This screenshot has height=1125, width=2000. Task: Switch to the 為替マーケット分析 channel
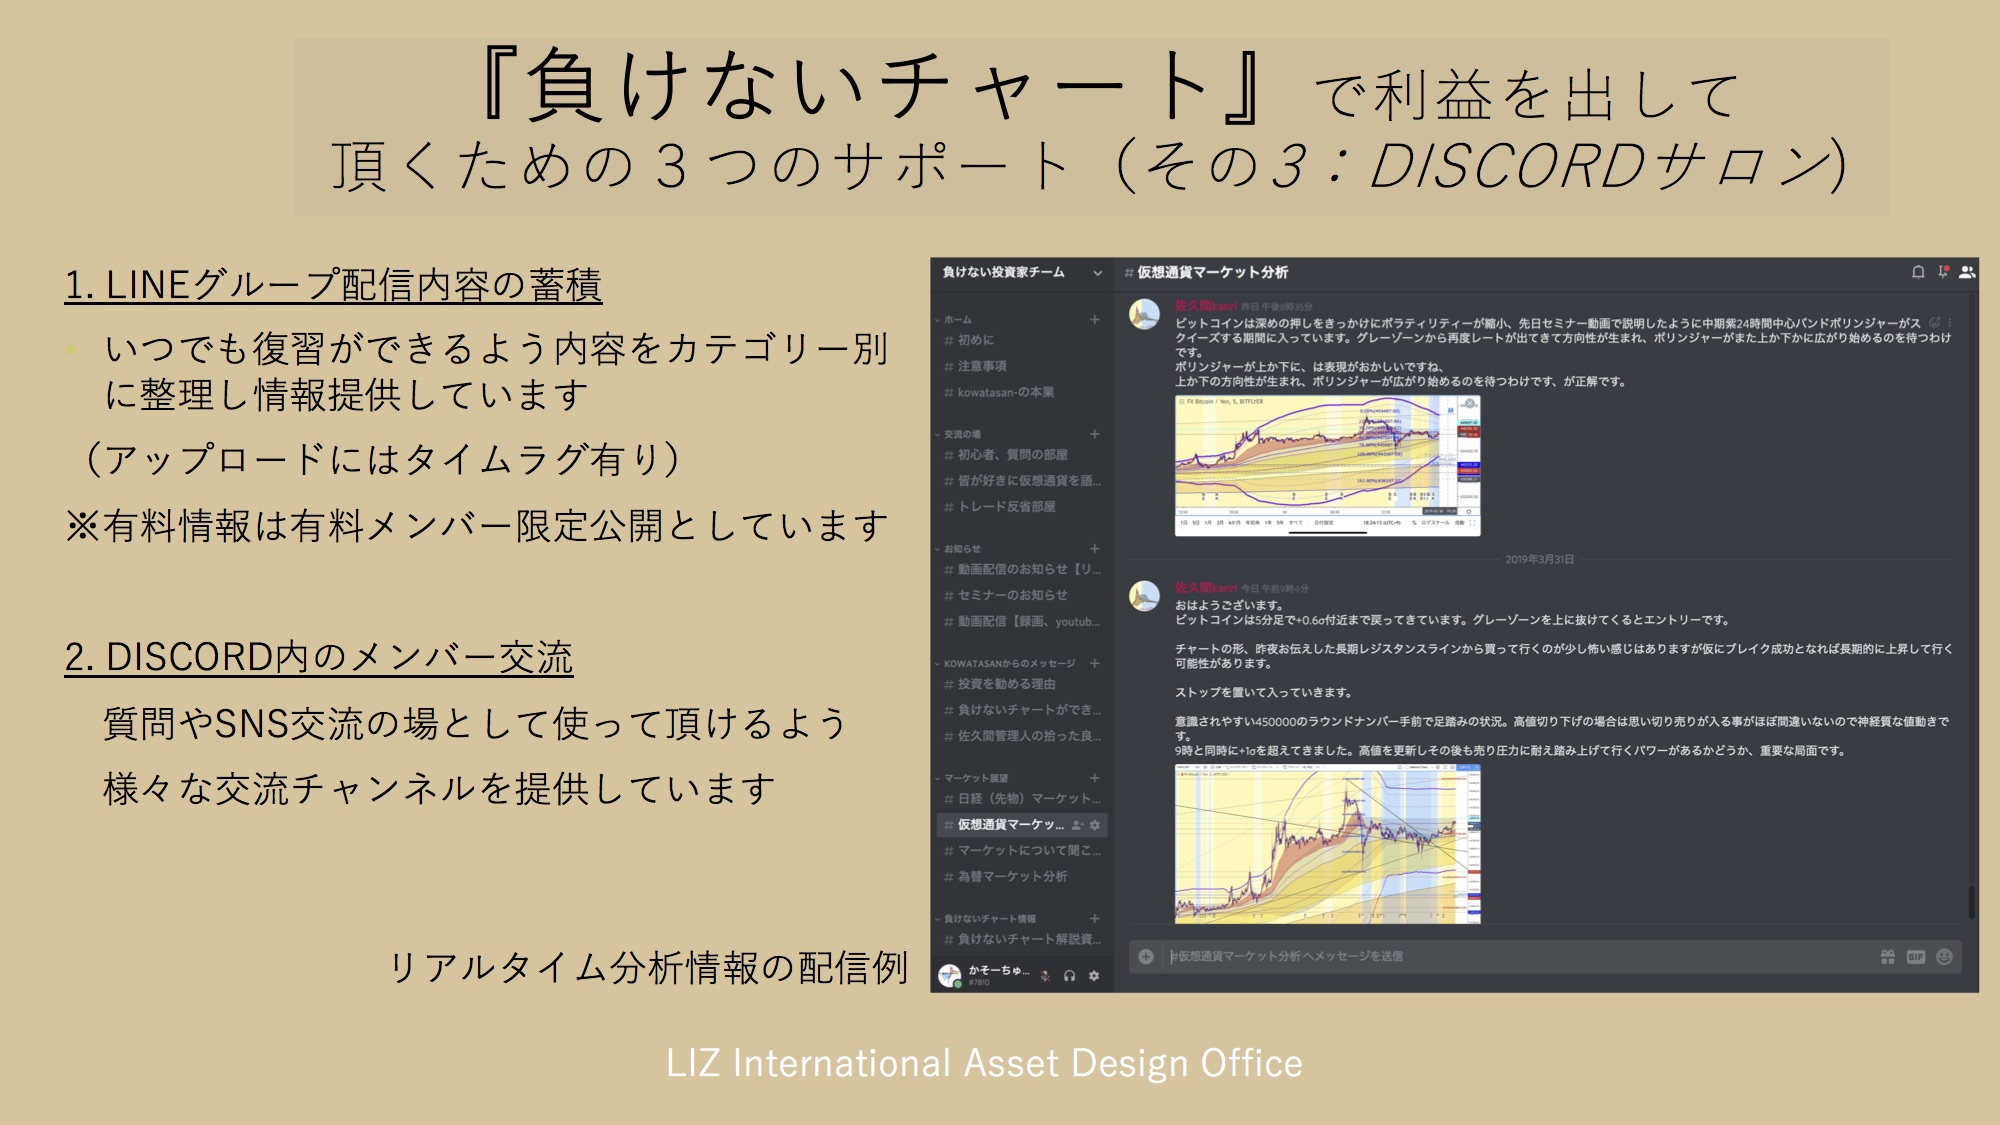click(1008, 876)
